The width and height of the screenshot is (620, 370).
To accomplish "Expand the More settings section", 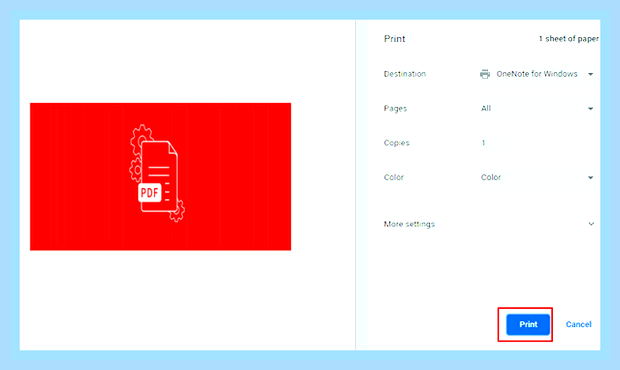I will point(489,224).
